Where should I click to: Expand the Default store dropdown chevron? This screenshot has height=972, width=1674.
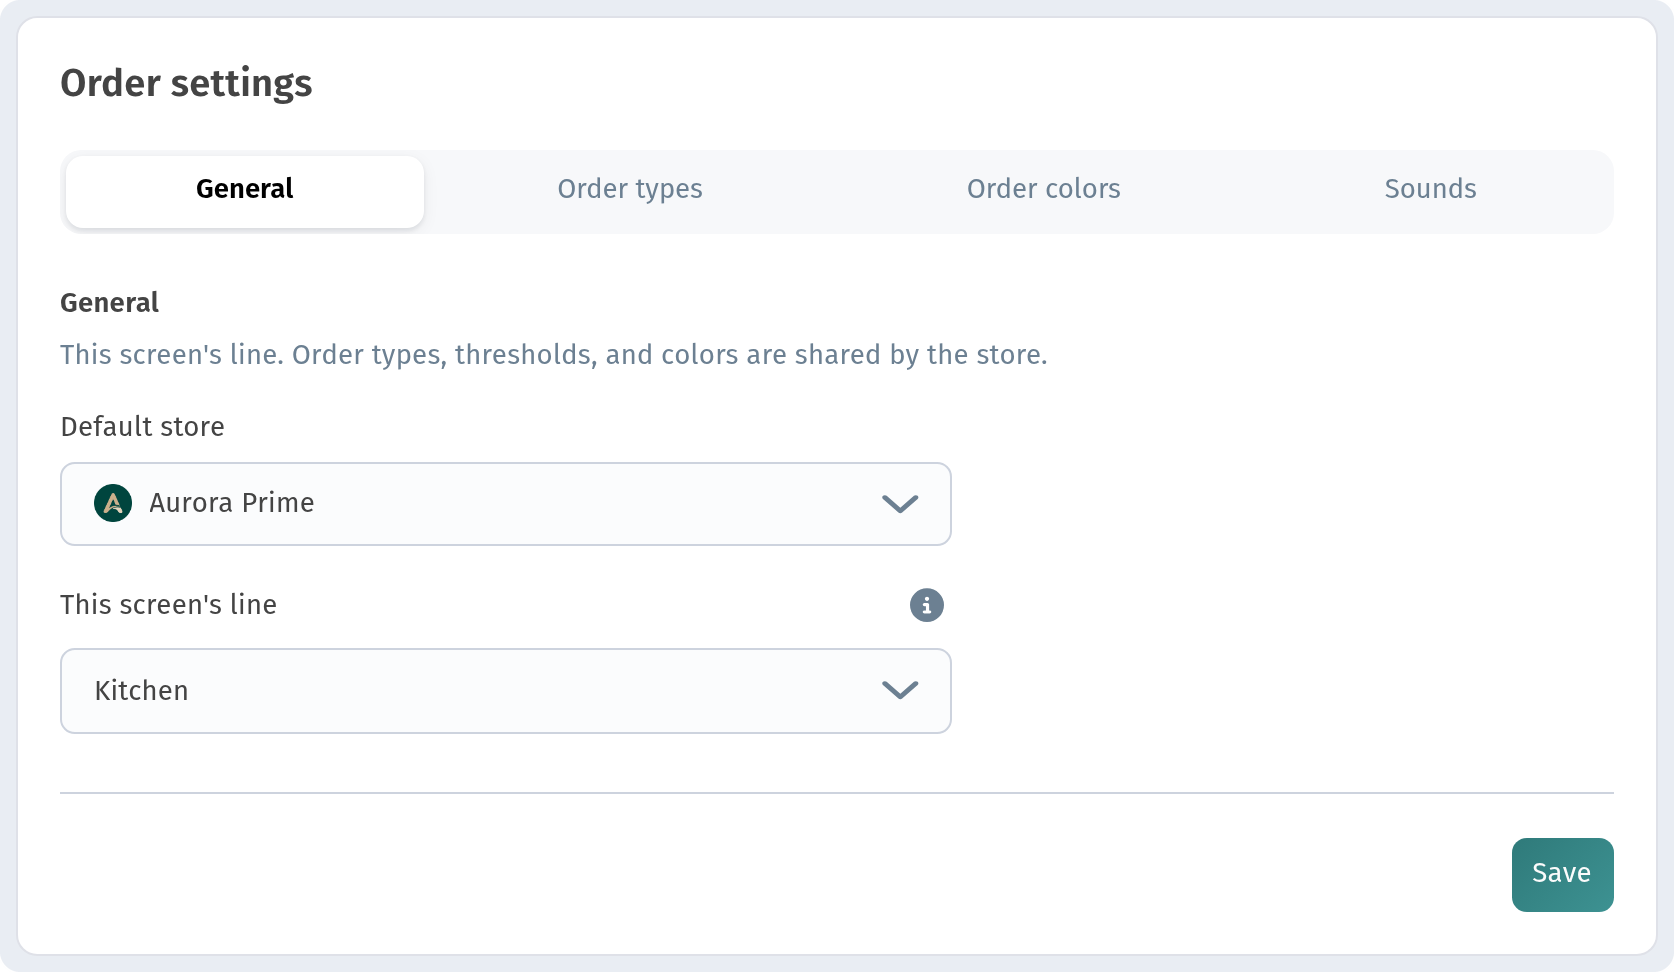[900, 504]
